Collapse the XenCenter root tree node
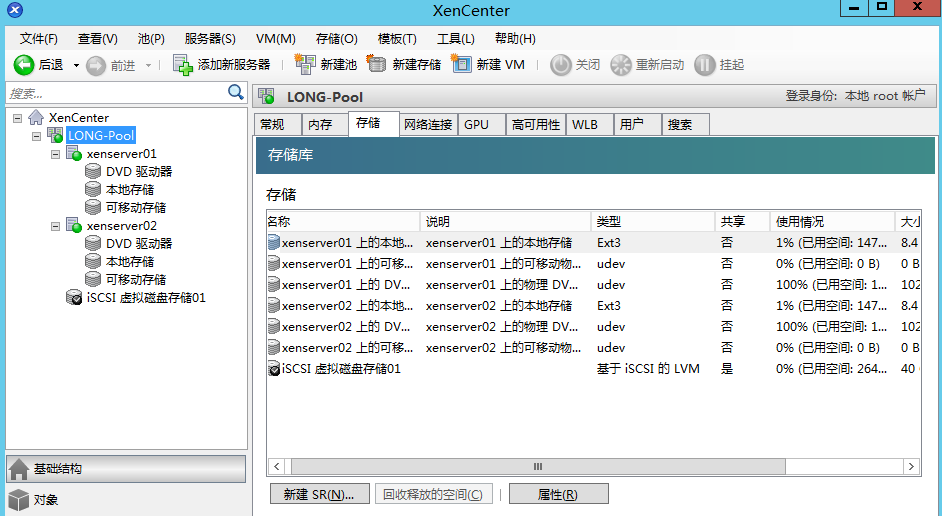This screenshot has width=942, height=516. [17, 118]
